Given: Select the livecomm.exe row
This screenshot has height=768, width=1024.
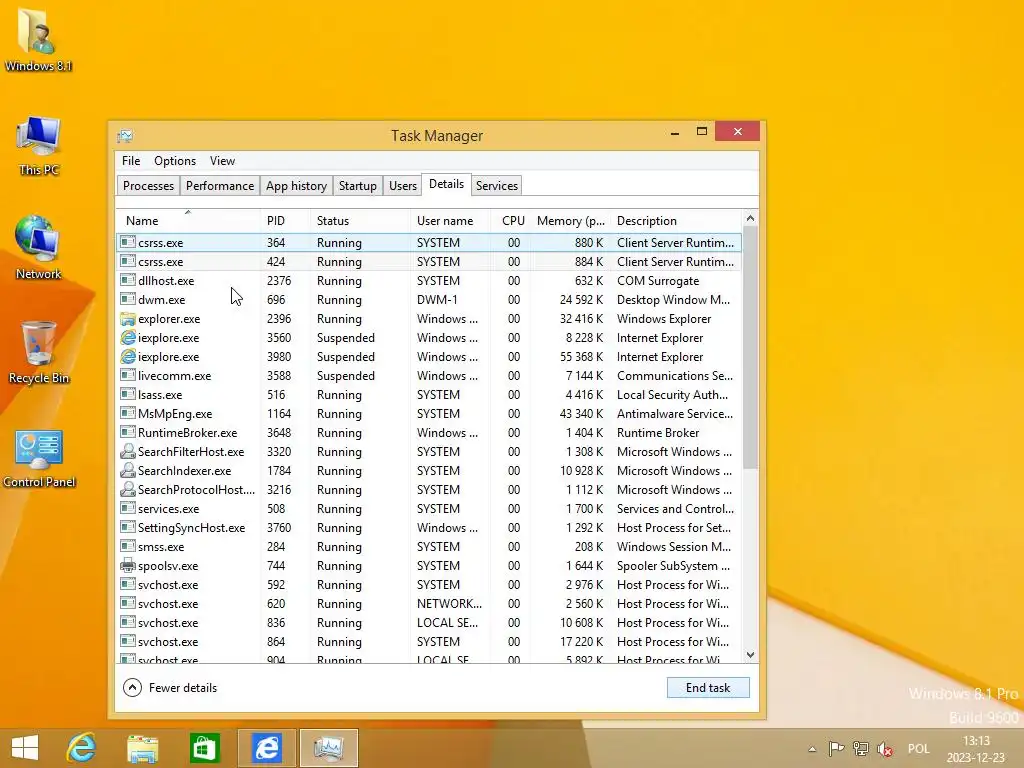Looking at the screenshot, I should pos(429,376).
